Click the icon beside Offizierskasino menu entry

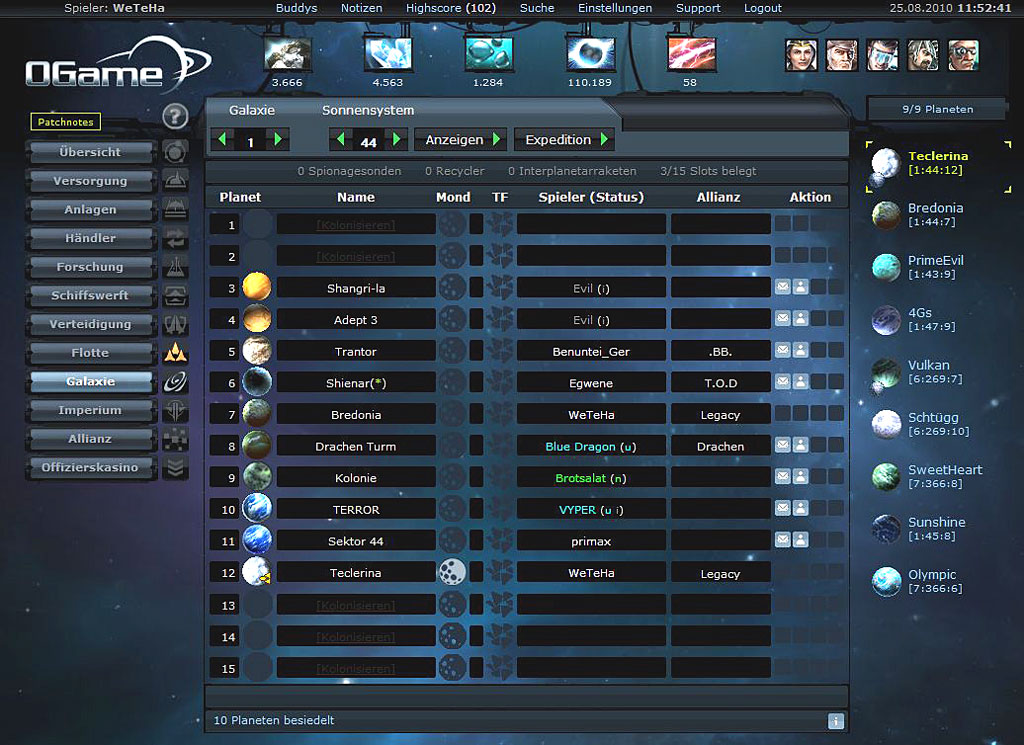pyautogui.click(x=175, y=468)
